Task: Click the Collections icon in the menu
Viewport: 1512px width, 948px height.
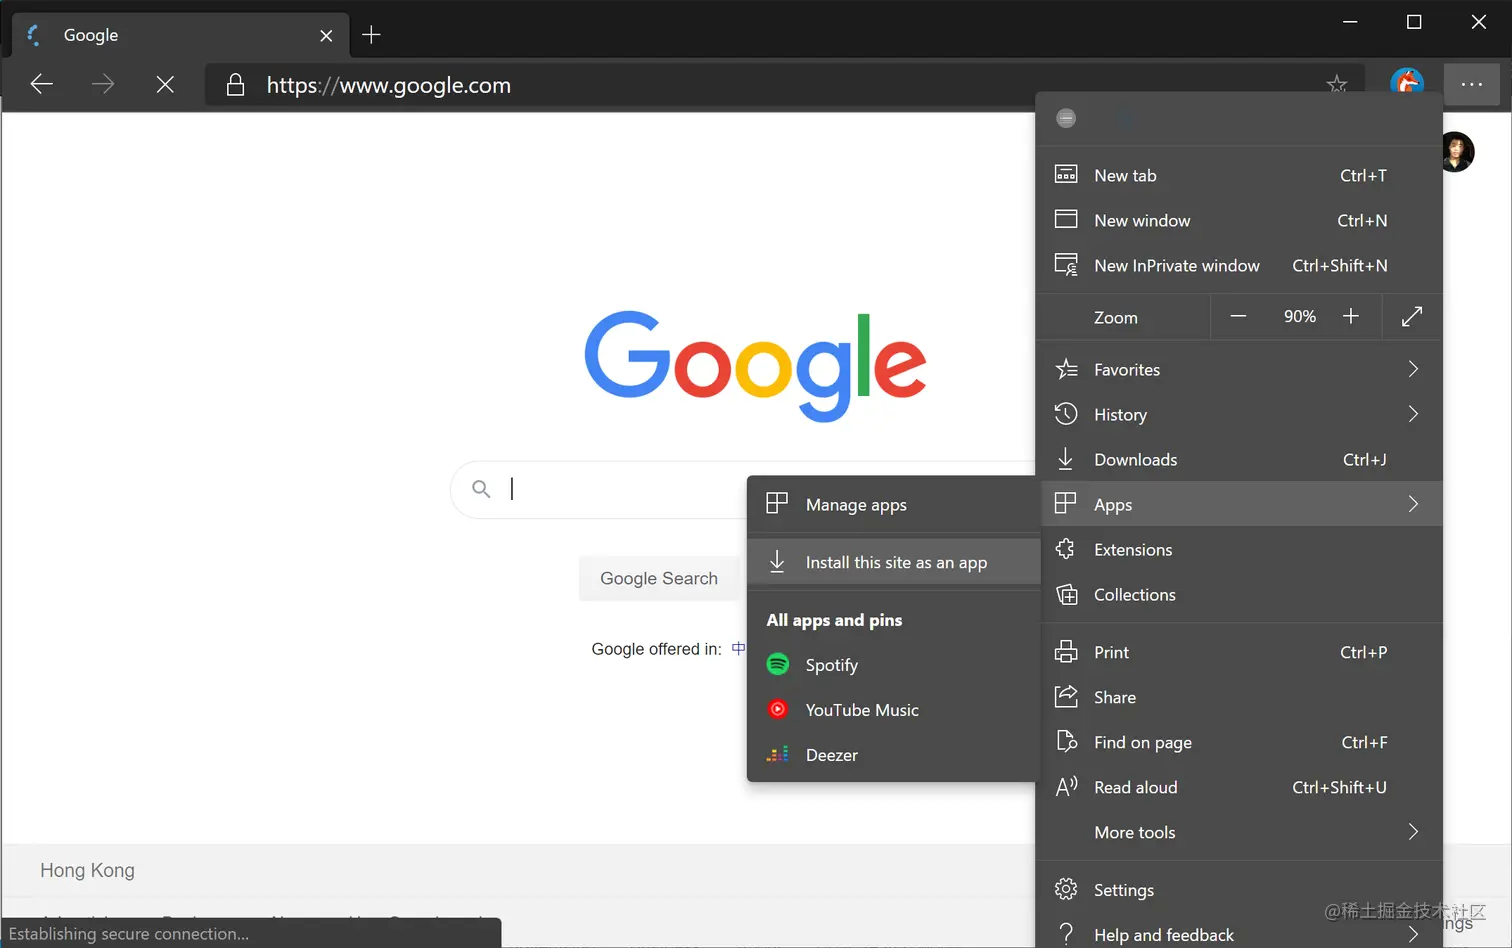Action: pos(1067,595)
